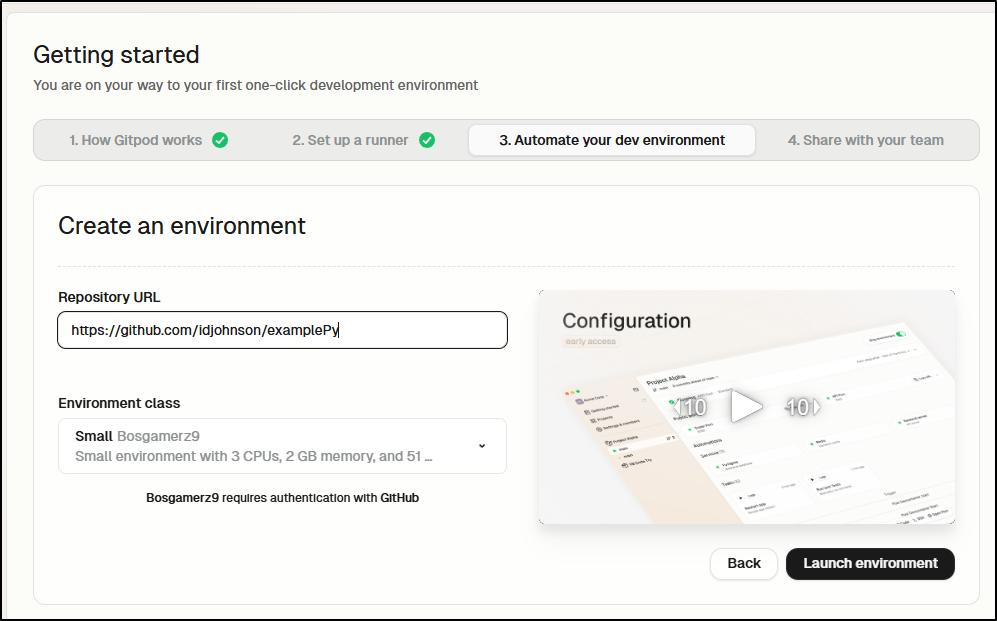The image size is (997, 621).
Task: Select Automate your dev environment step
Action: click(x=612, y=140)
